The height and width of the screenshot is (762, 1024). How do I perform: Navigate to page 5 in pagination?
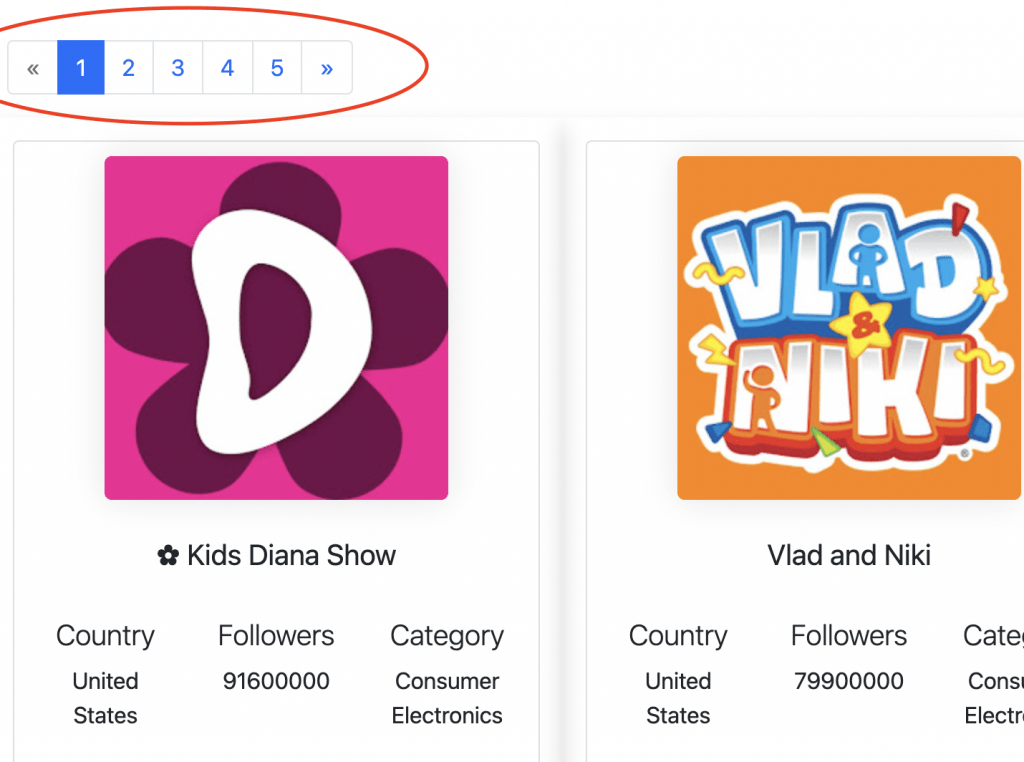[x=277, y=68]
